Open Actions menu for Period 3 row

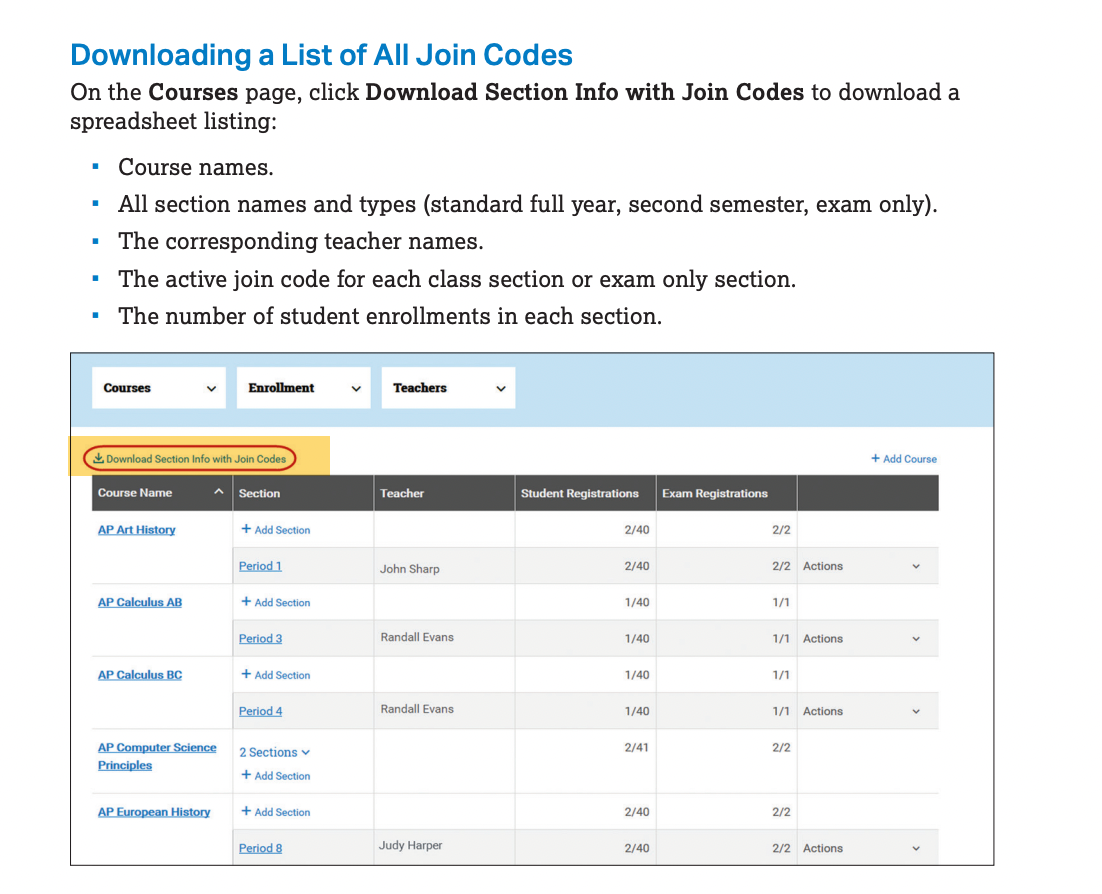point(861,639)
